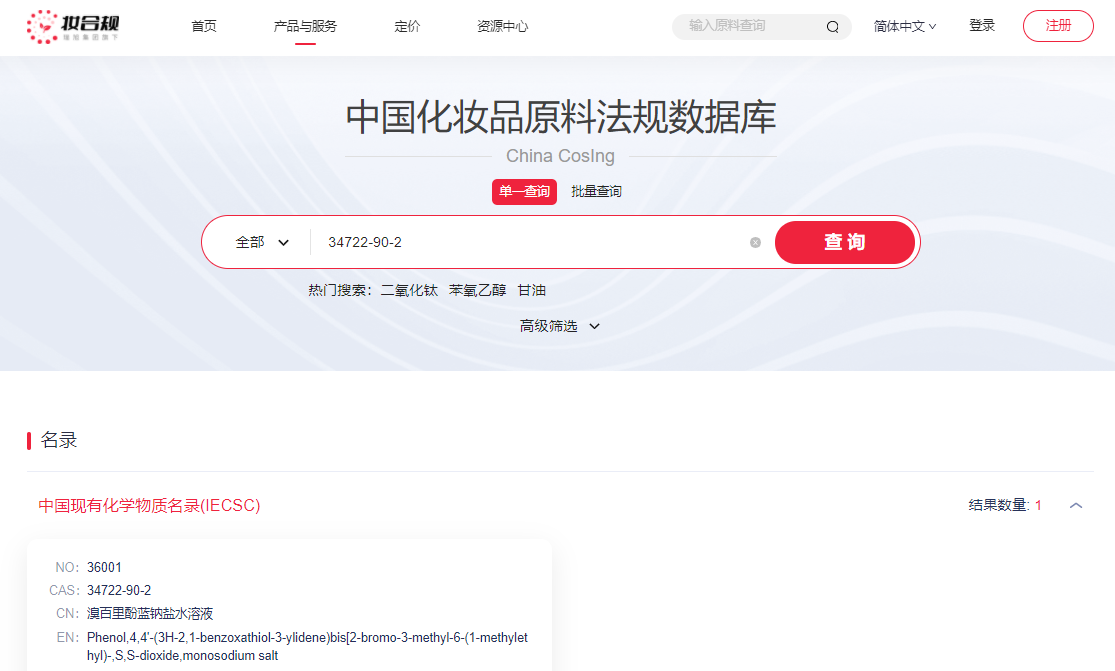1115x671 pixels.
Task: Click the red underline indicator under 产品与服务
Action: tap(306, 44)
